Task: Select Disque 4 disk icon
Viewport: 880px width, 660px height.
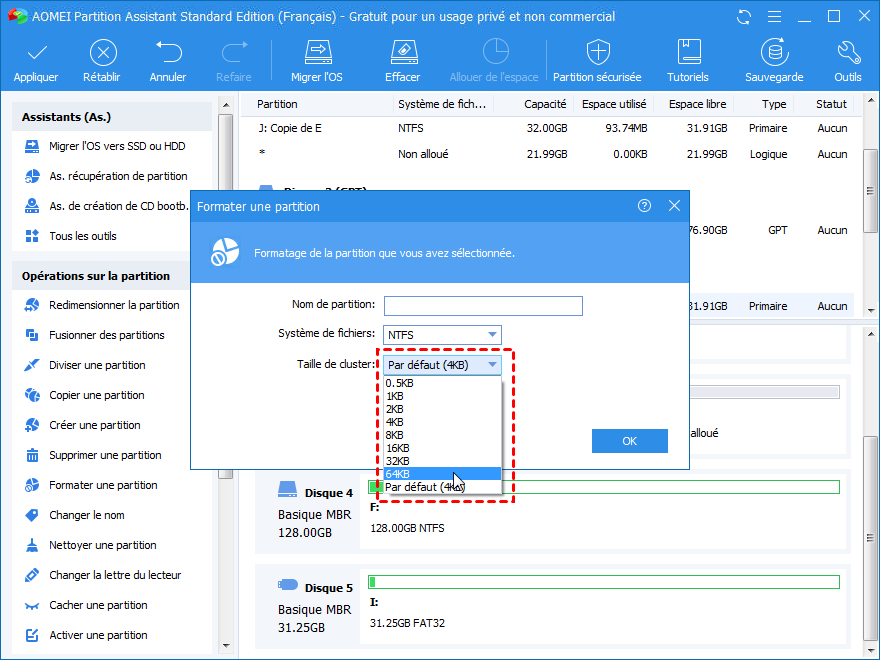Action: click(x=287, y=489)
